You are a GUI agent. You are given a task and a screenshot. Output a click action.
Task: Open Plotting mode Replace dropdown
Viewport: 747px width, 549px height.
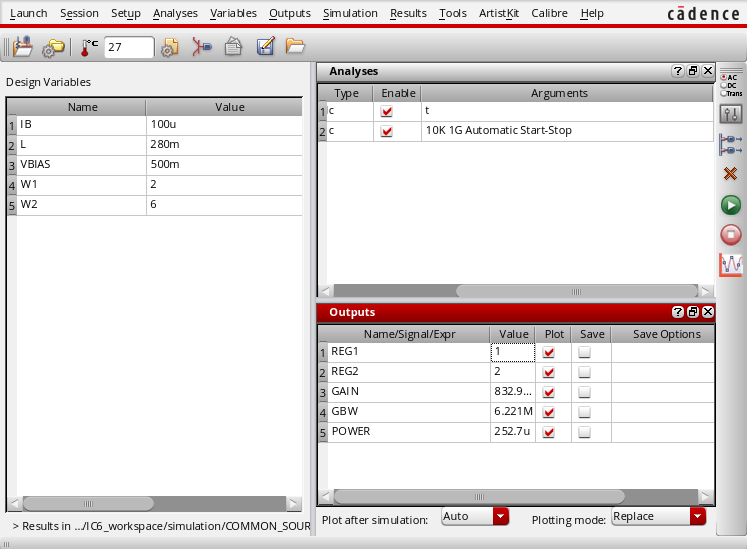point(658,517)
